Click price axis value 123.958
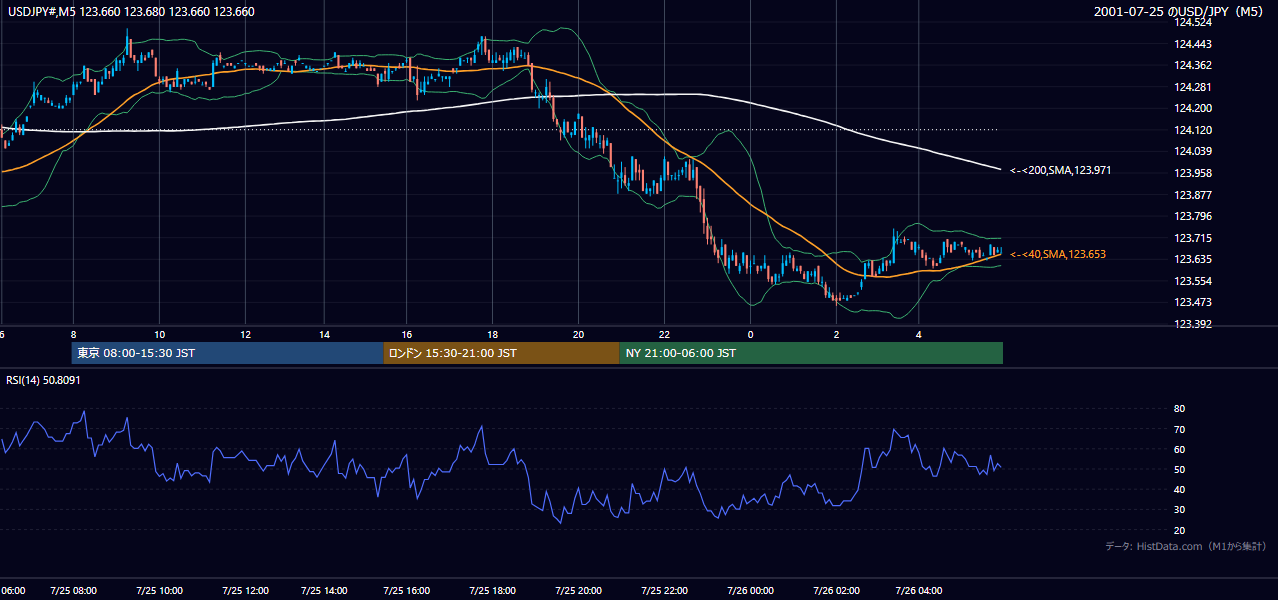 [1193, 173]
